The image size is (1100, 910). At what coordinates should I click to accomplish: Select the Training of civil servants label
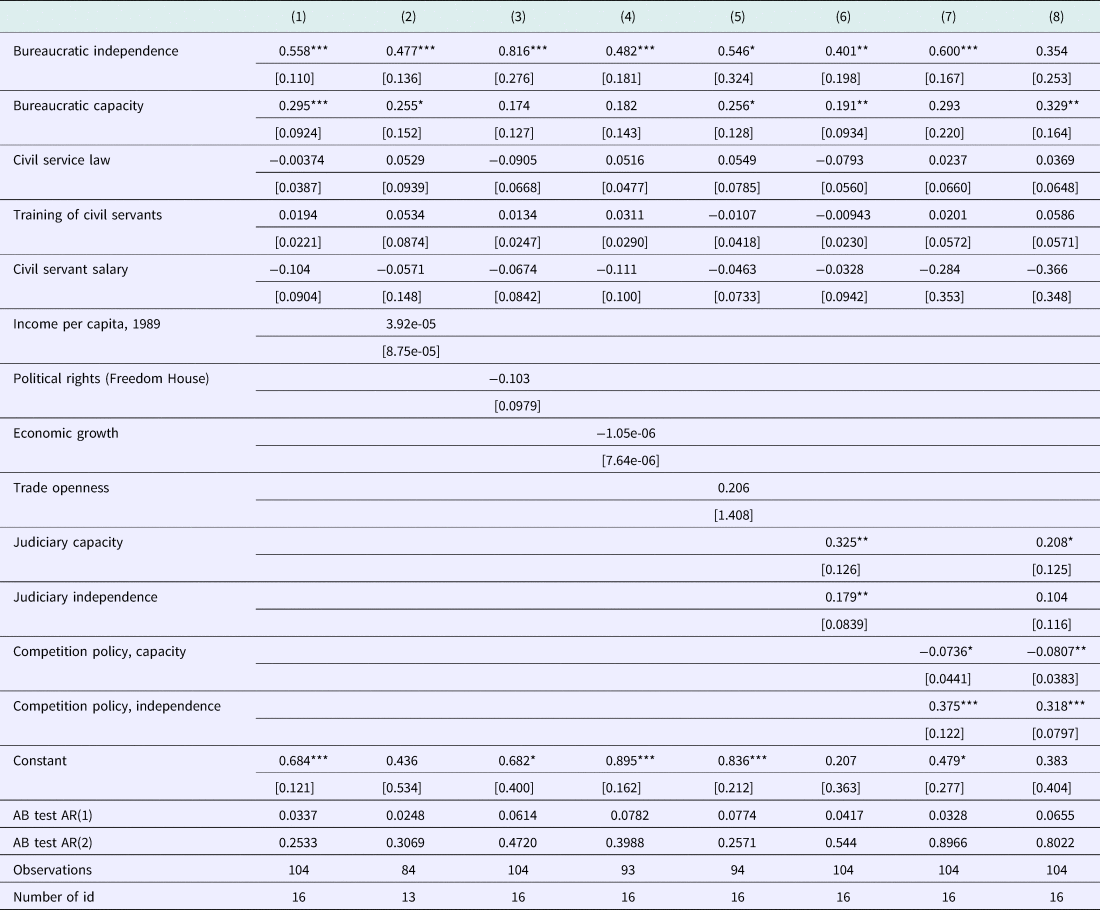(x=86, y=214)
